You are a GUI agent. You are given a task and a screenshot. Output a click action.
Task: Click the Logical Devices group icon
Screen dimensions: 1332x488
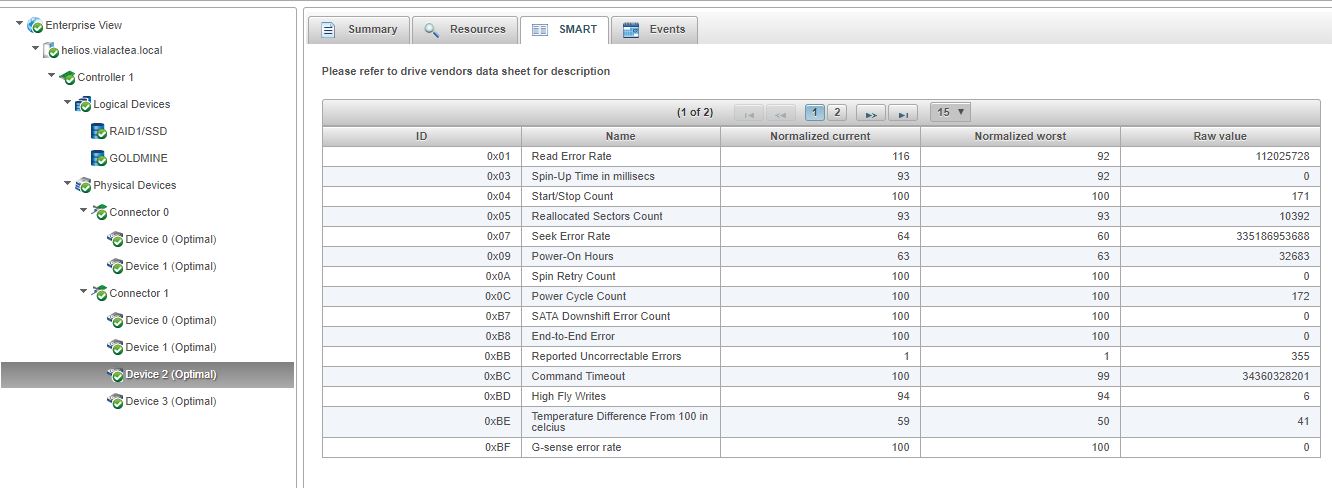(83, 105)
